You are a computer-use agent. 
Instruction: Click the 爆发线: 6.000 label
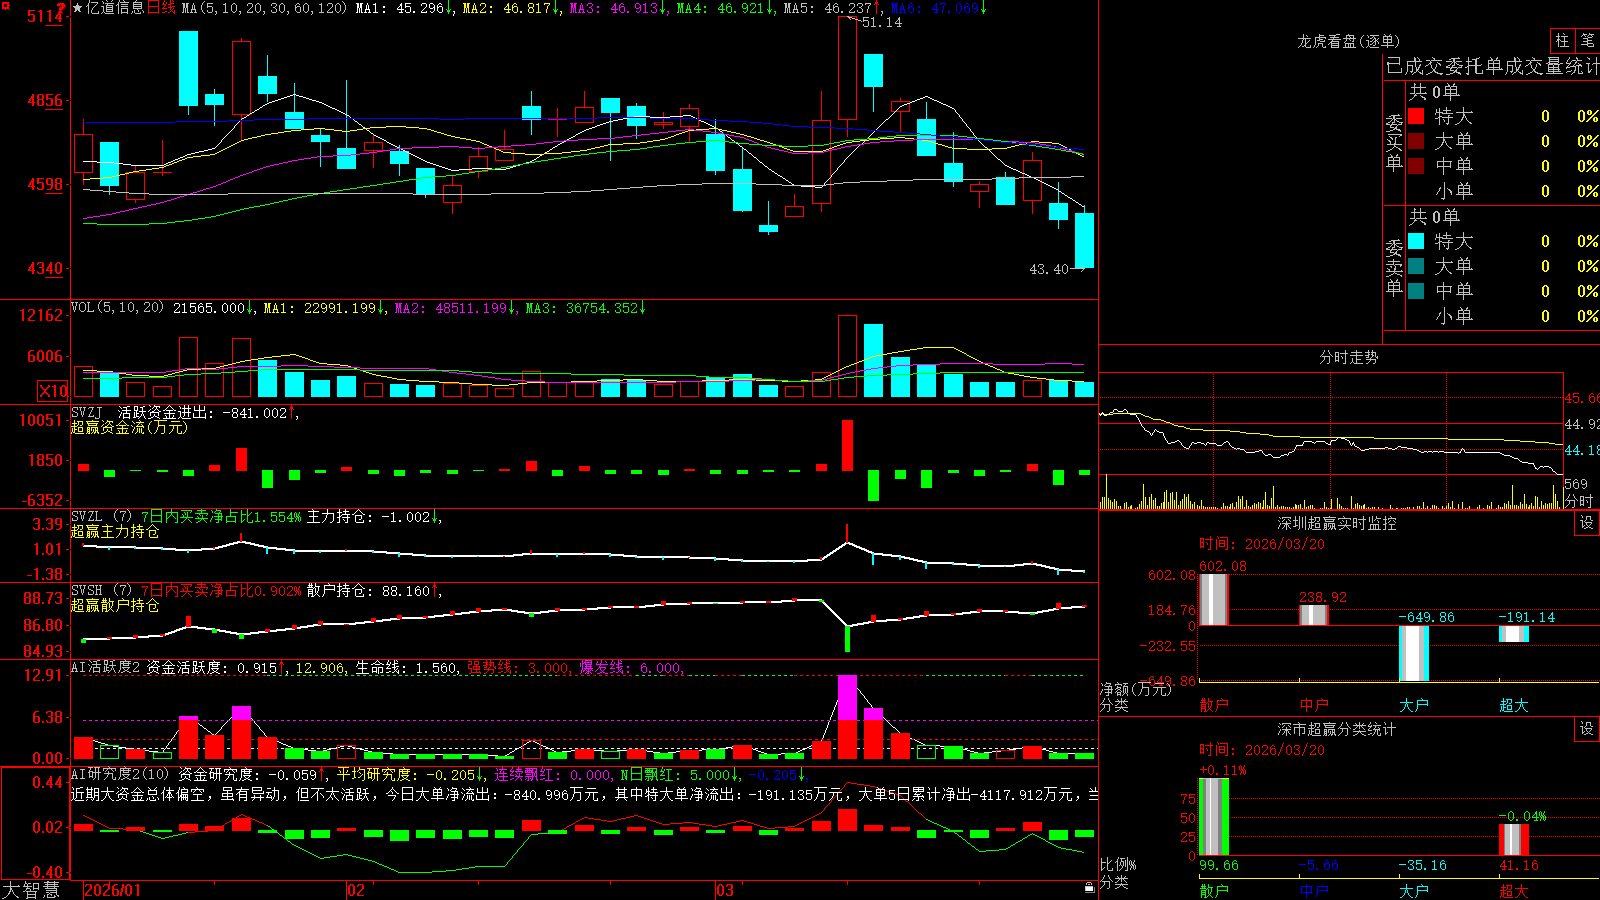click(631, 667)
